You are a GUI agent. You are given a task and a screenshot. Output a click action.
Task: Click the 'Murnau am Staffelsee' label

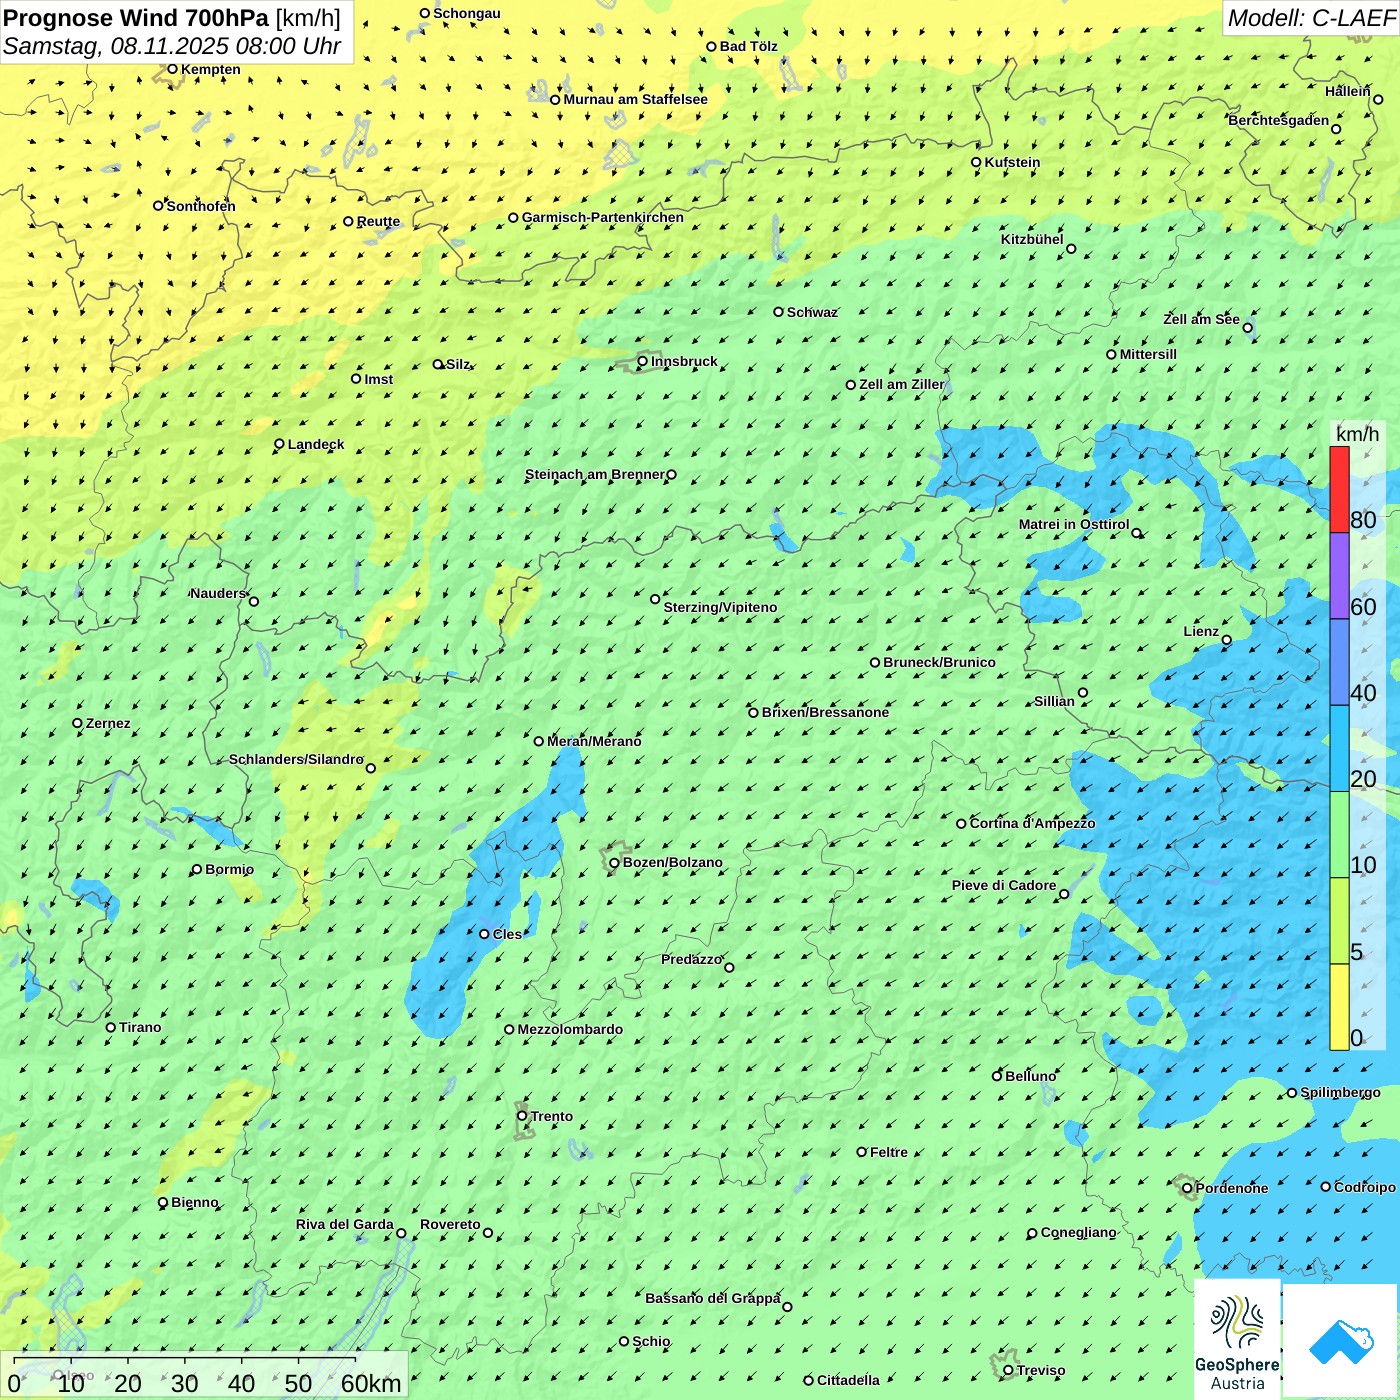point(635,99)
